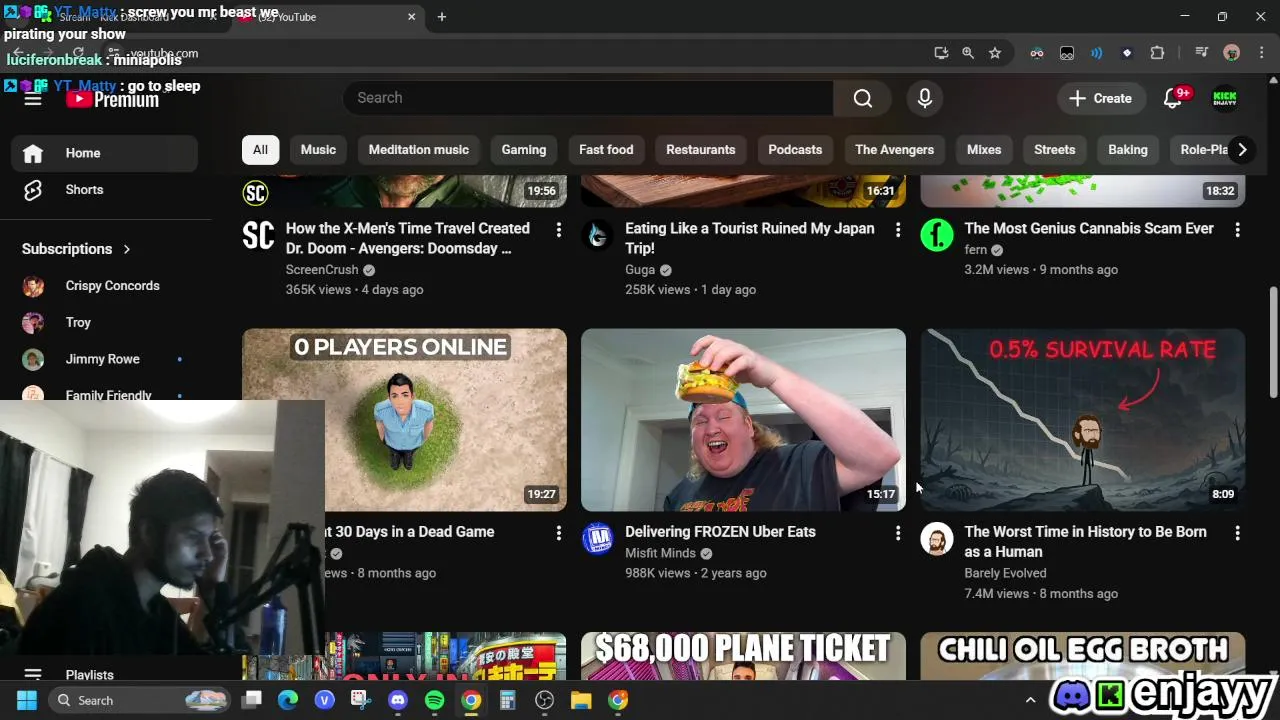Screen dimensions: 1280x720
Task: Go to Home in the sidebar
Action: point(105,153)
